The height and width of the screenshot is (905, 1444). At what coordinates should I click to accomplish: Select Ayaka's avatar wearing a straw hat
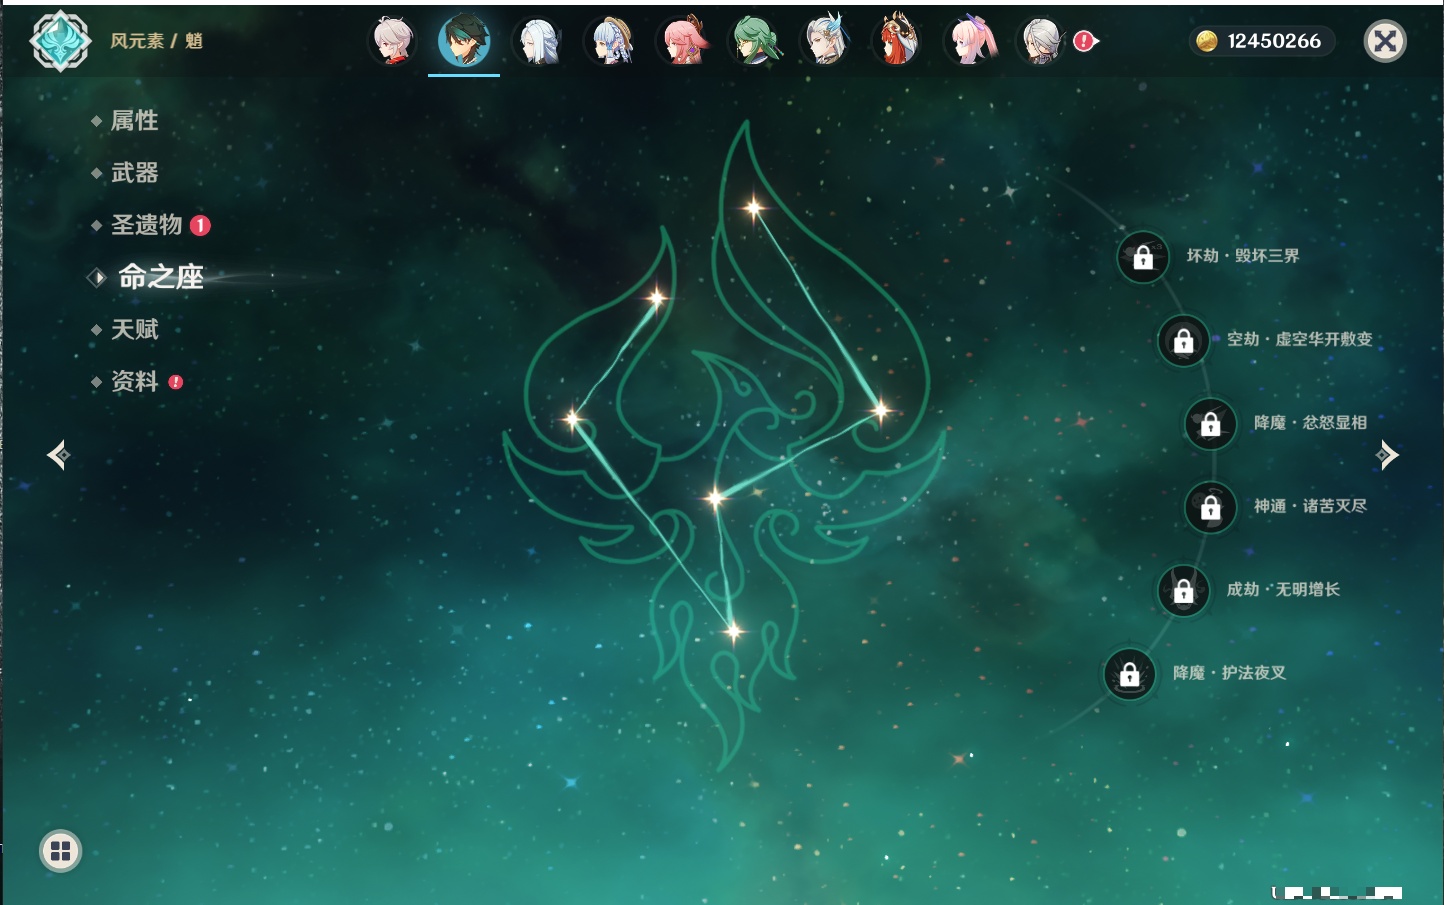pyautogui.click(x=609, y=42)
